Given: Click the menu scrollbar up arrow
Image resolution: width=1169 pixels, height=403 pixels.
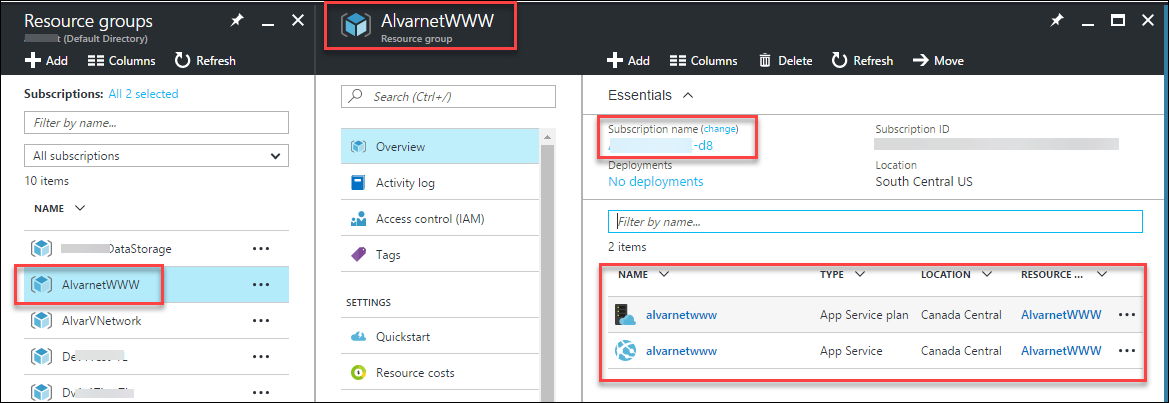Looking at the screenshot, I should coord(548,136).
